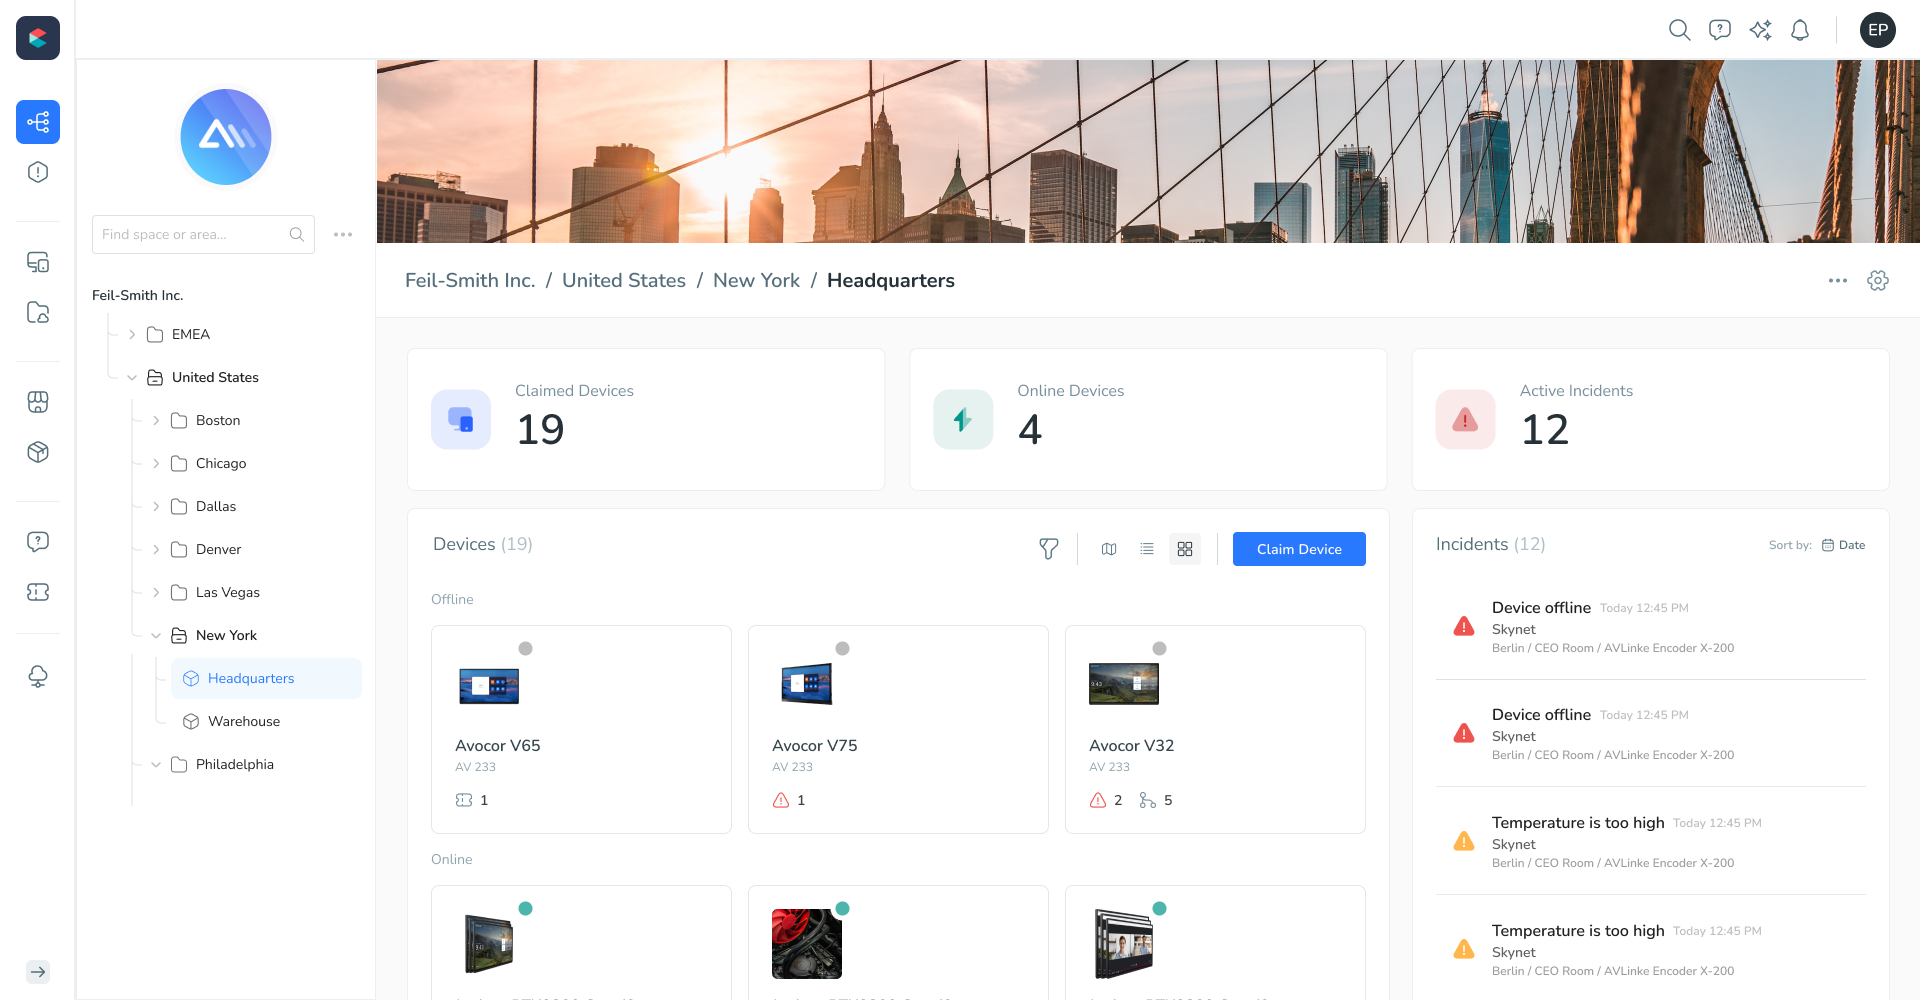The width and height of the screenshot is (1920, 1000).
Task: Open the help chat sidebar icon
Action: click(x=38, y=542)
